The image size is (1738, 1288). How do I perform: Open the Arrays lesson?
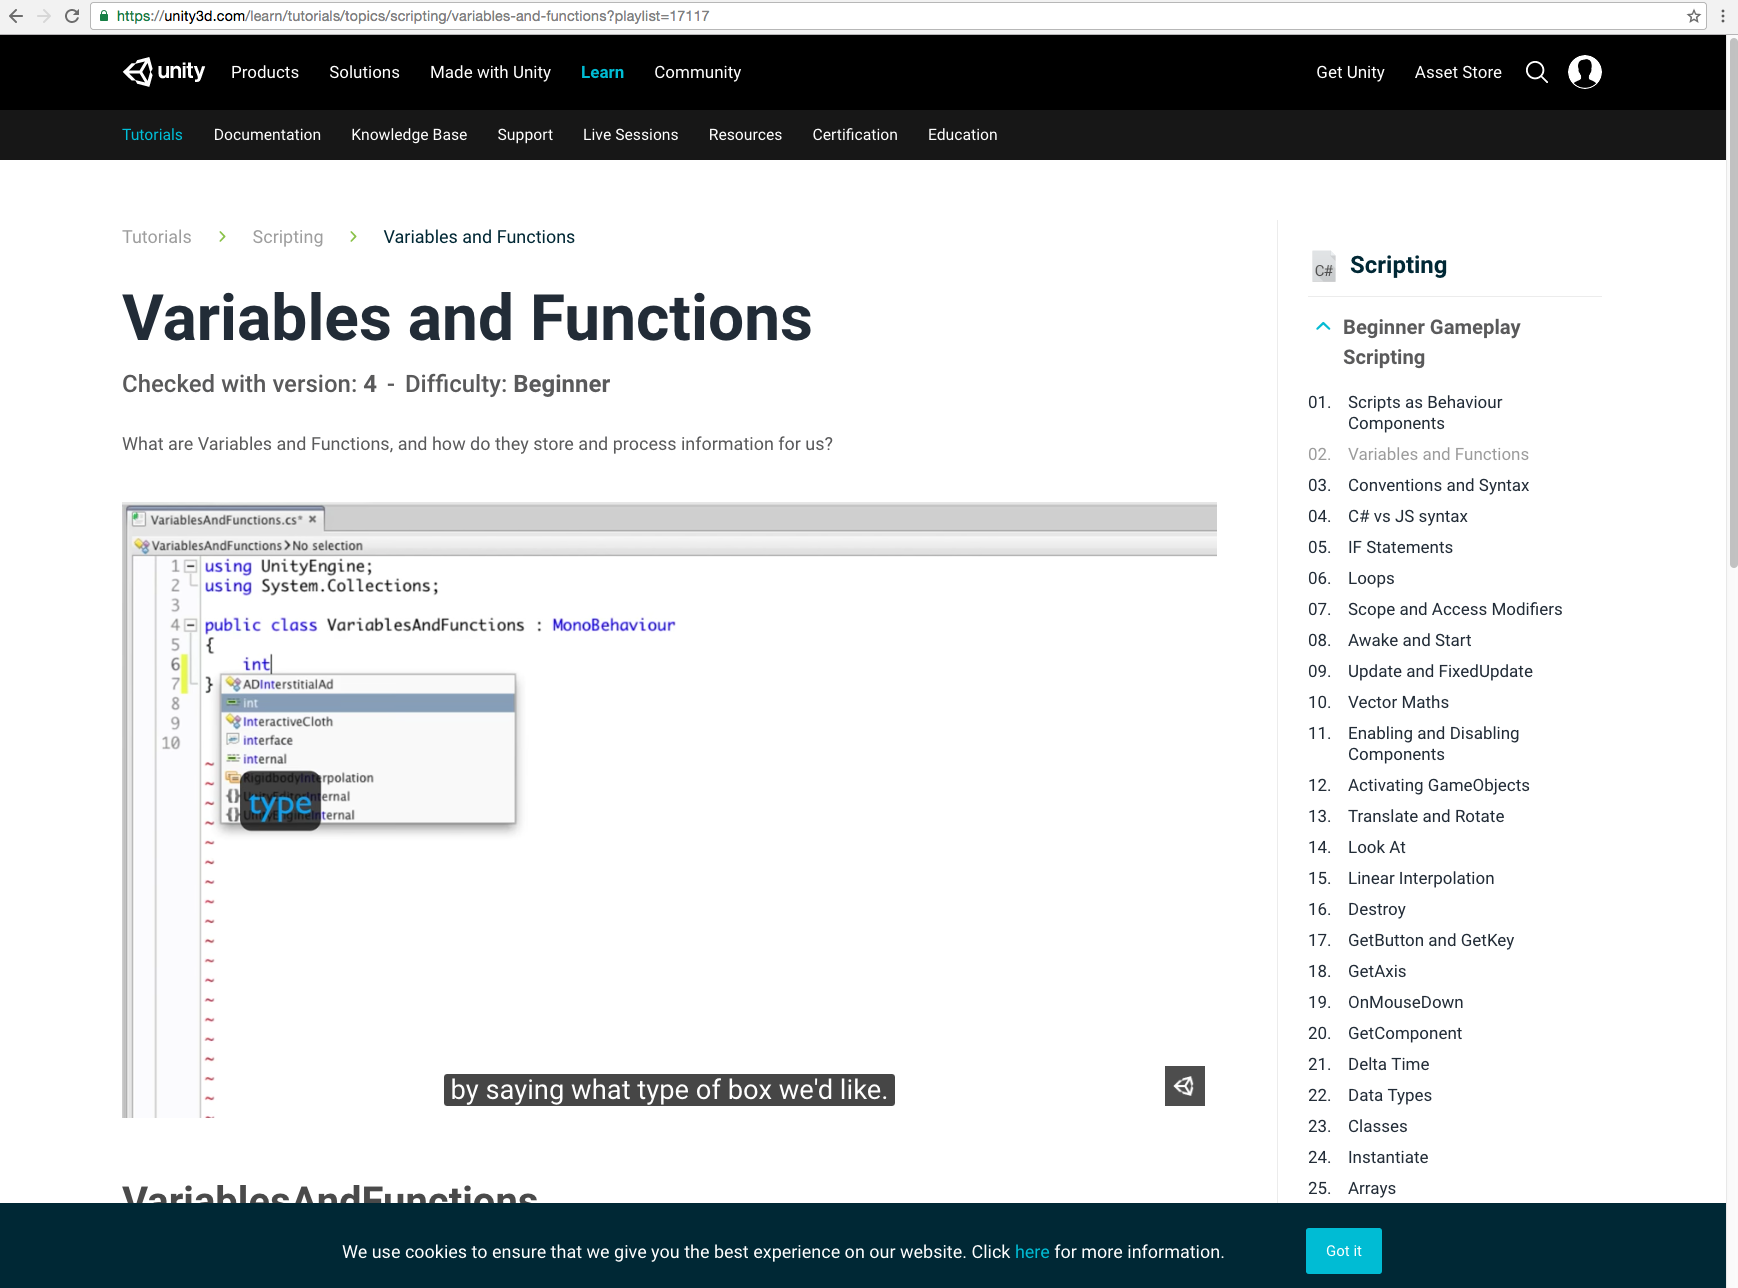pyautogui.click(x=1371, y=1188)
